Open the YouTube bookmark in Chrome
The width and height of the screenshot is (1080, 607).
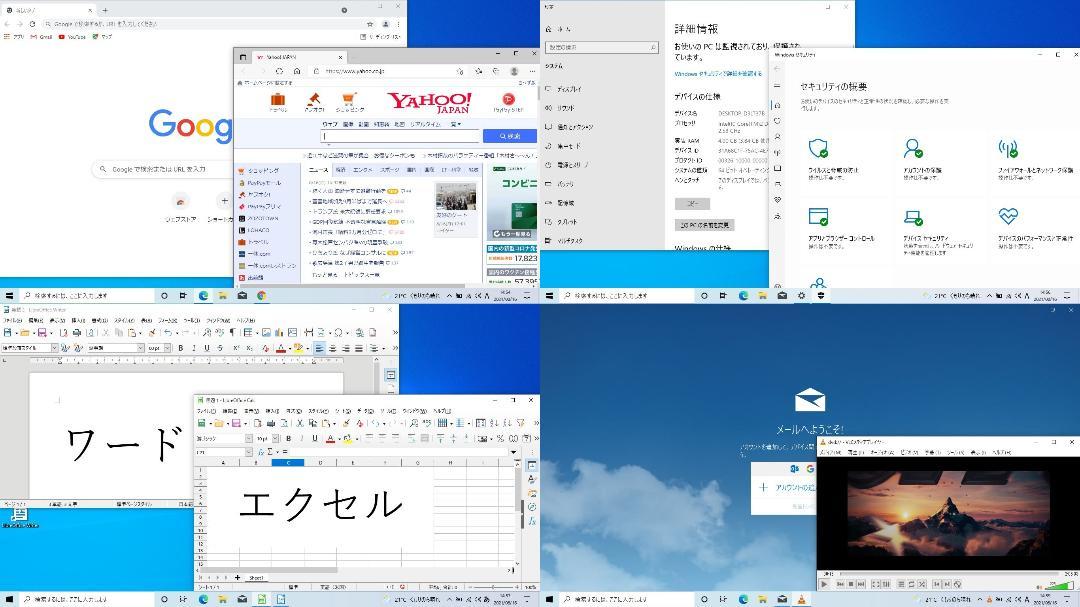click(72, 37)
